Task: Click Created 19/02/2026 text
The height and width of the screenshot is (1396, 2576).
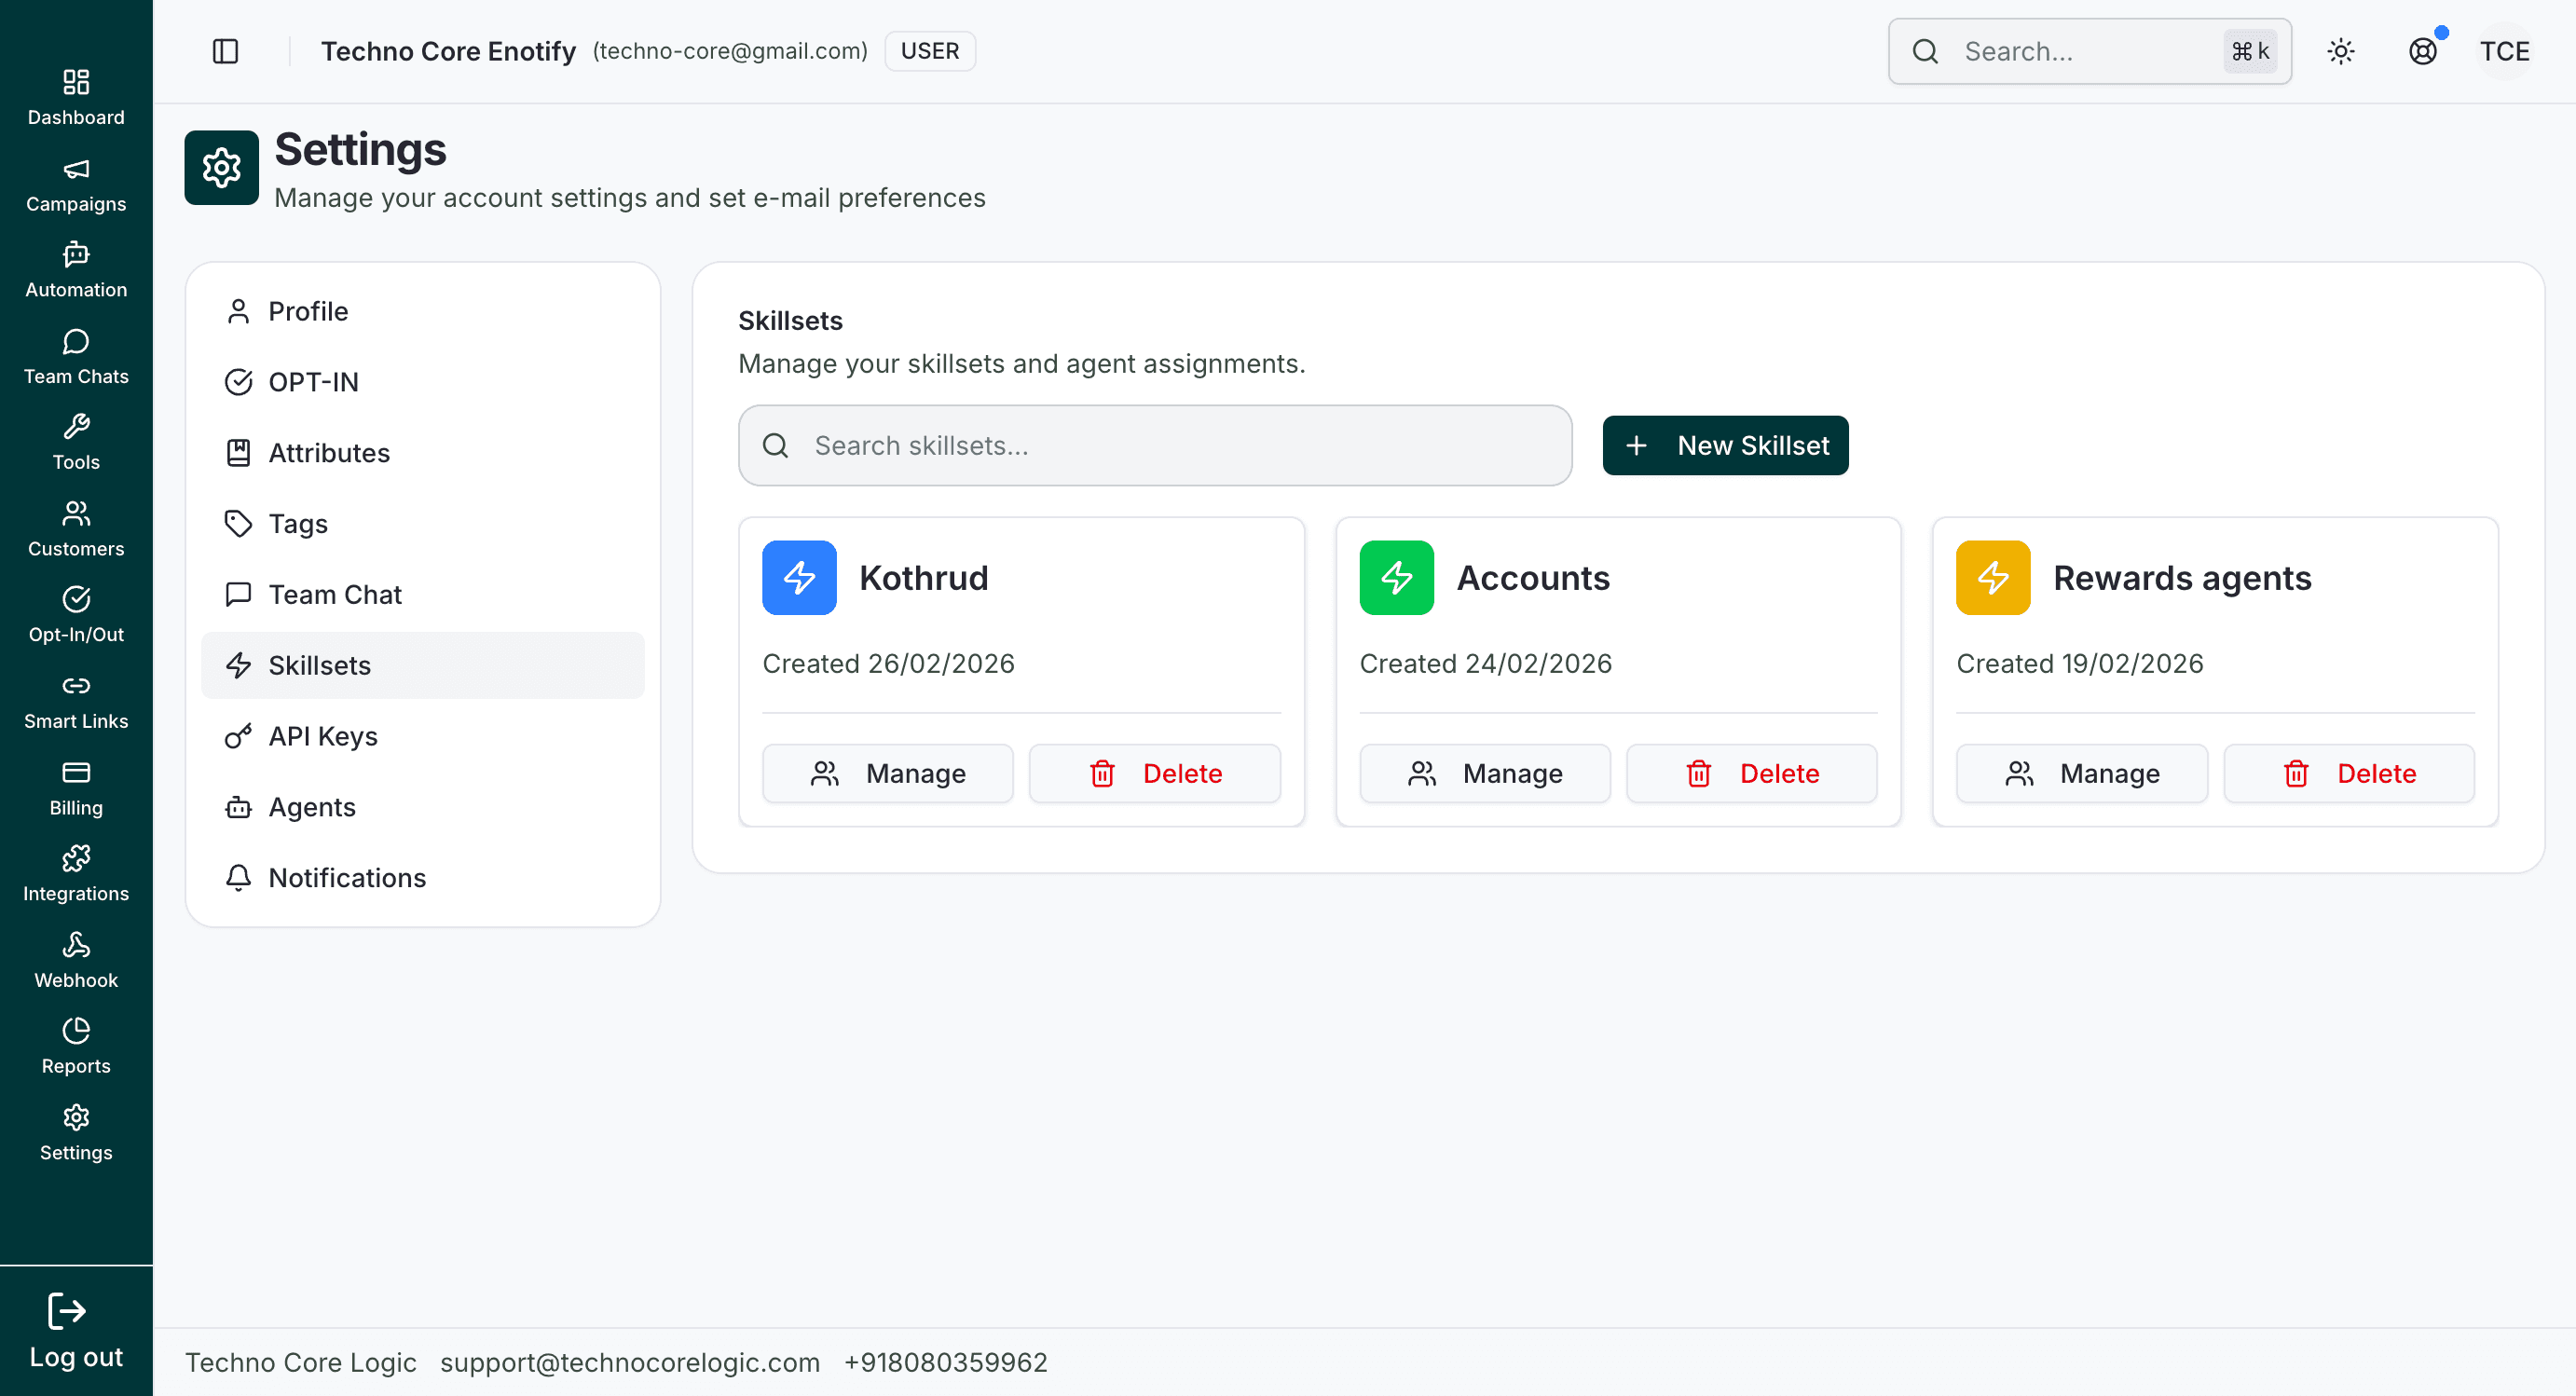Action: pos(2080,663)
